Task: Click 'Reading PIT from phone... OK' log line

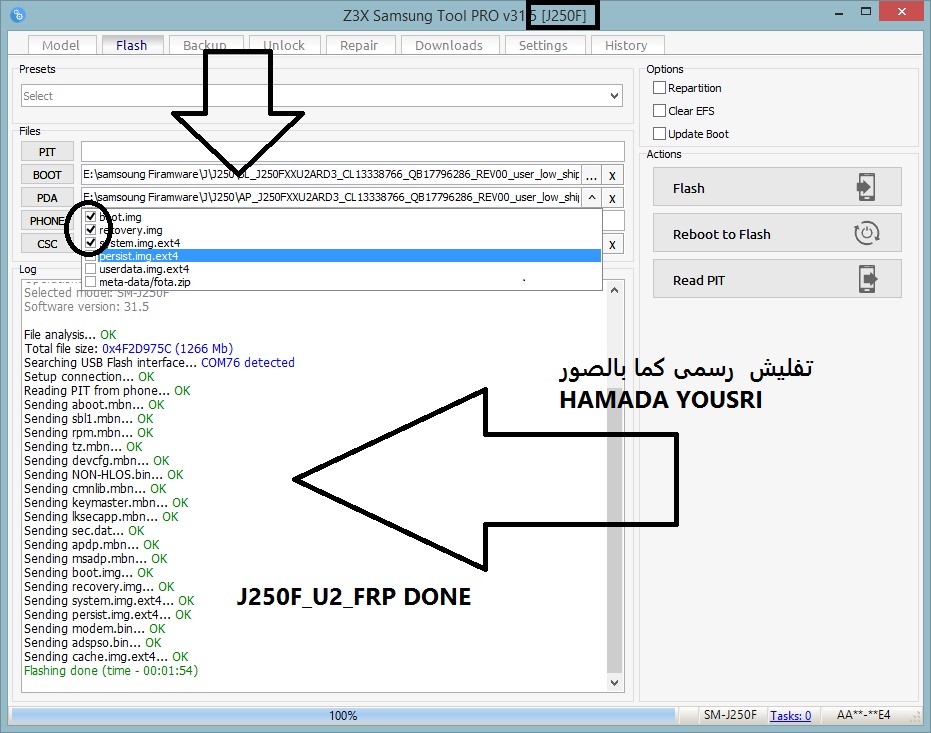Action: (x=107, y=391)
